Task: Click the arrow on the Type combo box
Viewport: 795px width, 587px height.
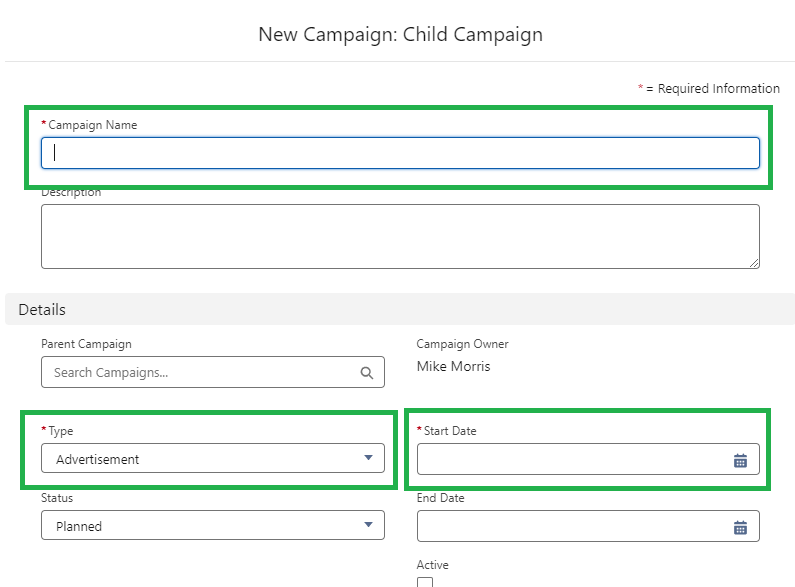Action: click(x=368, y=459)
